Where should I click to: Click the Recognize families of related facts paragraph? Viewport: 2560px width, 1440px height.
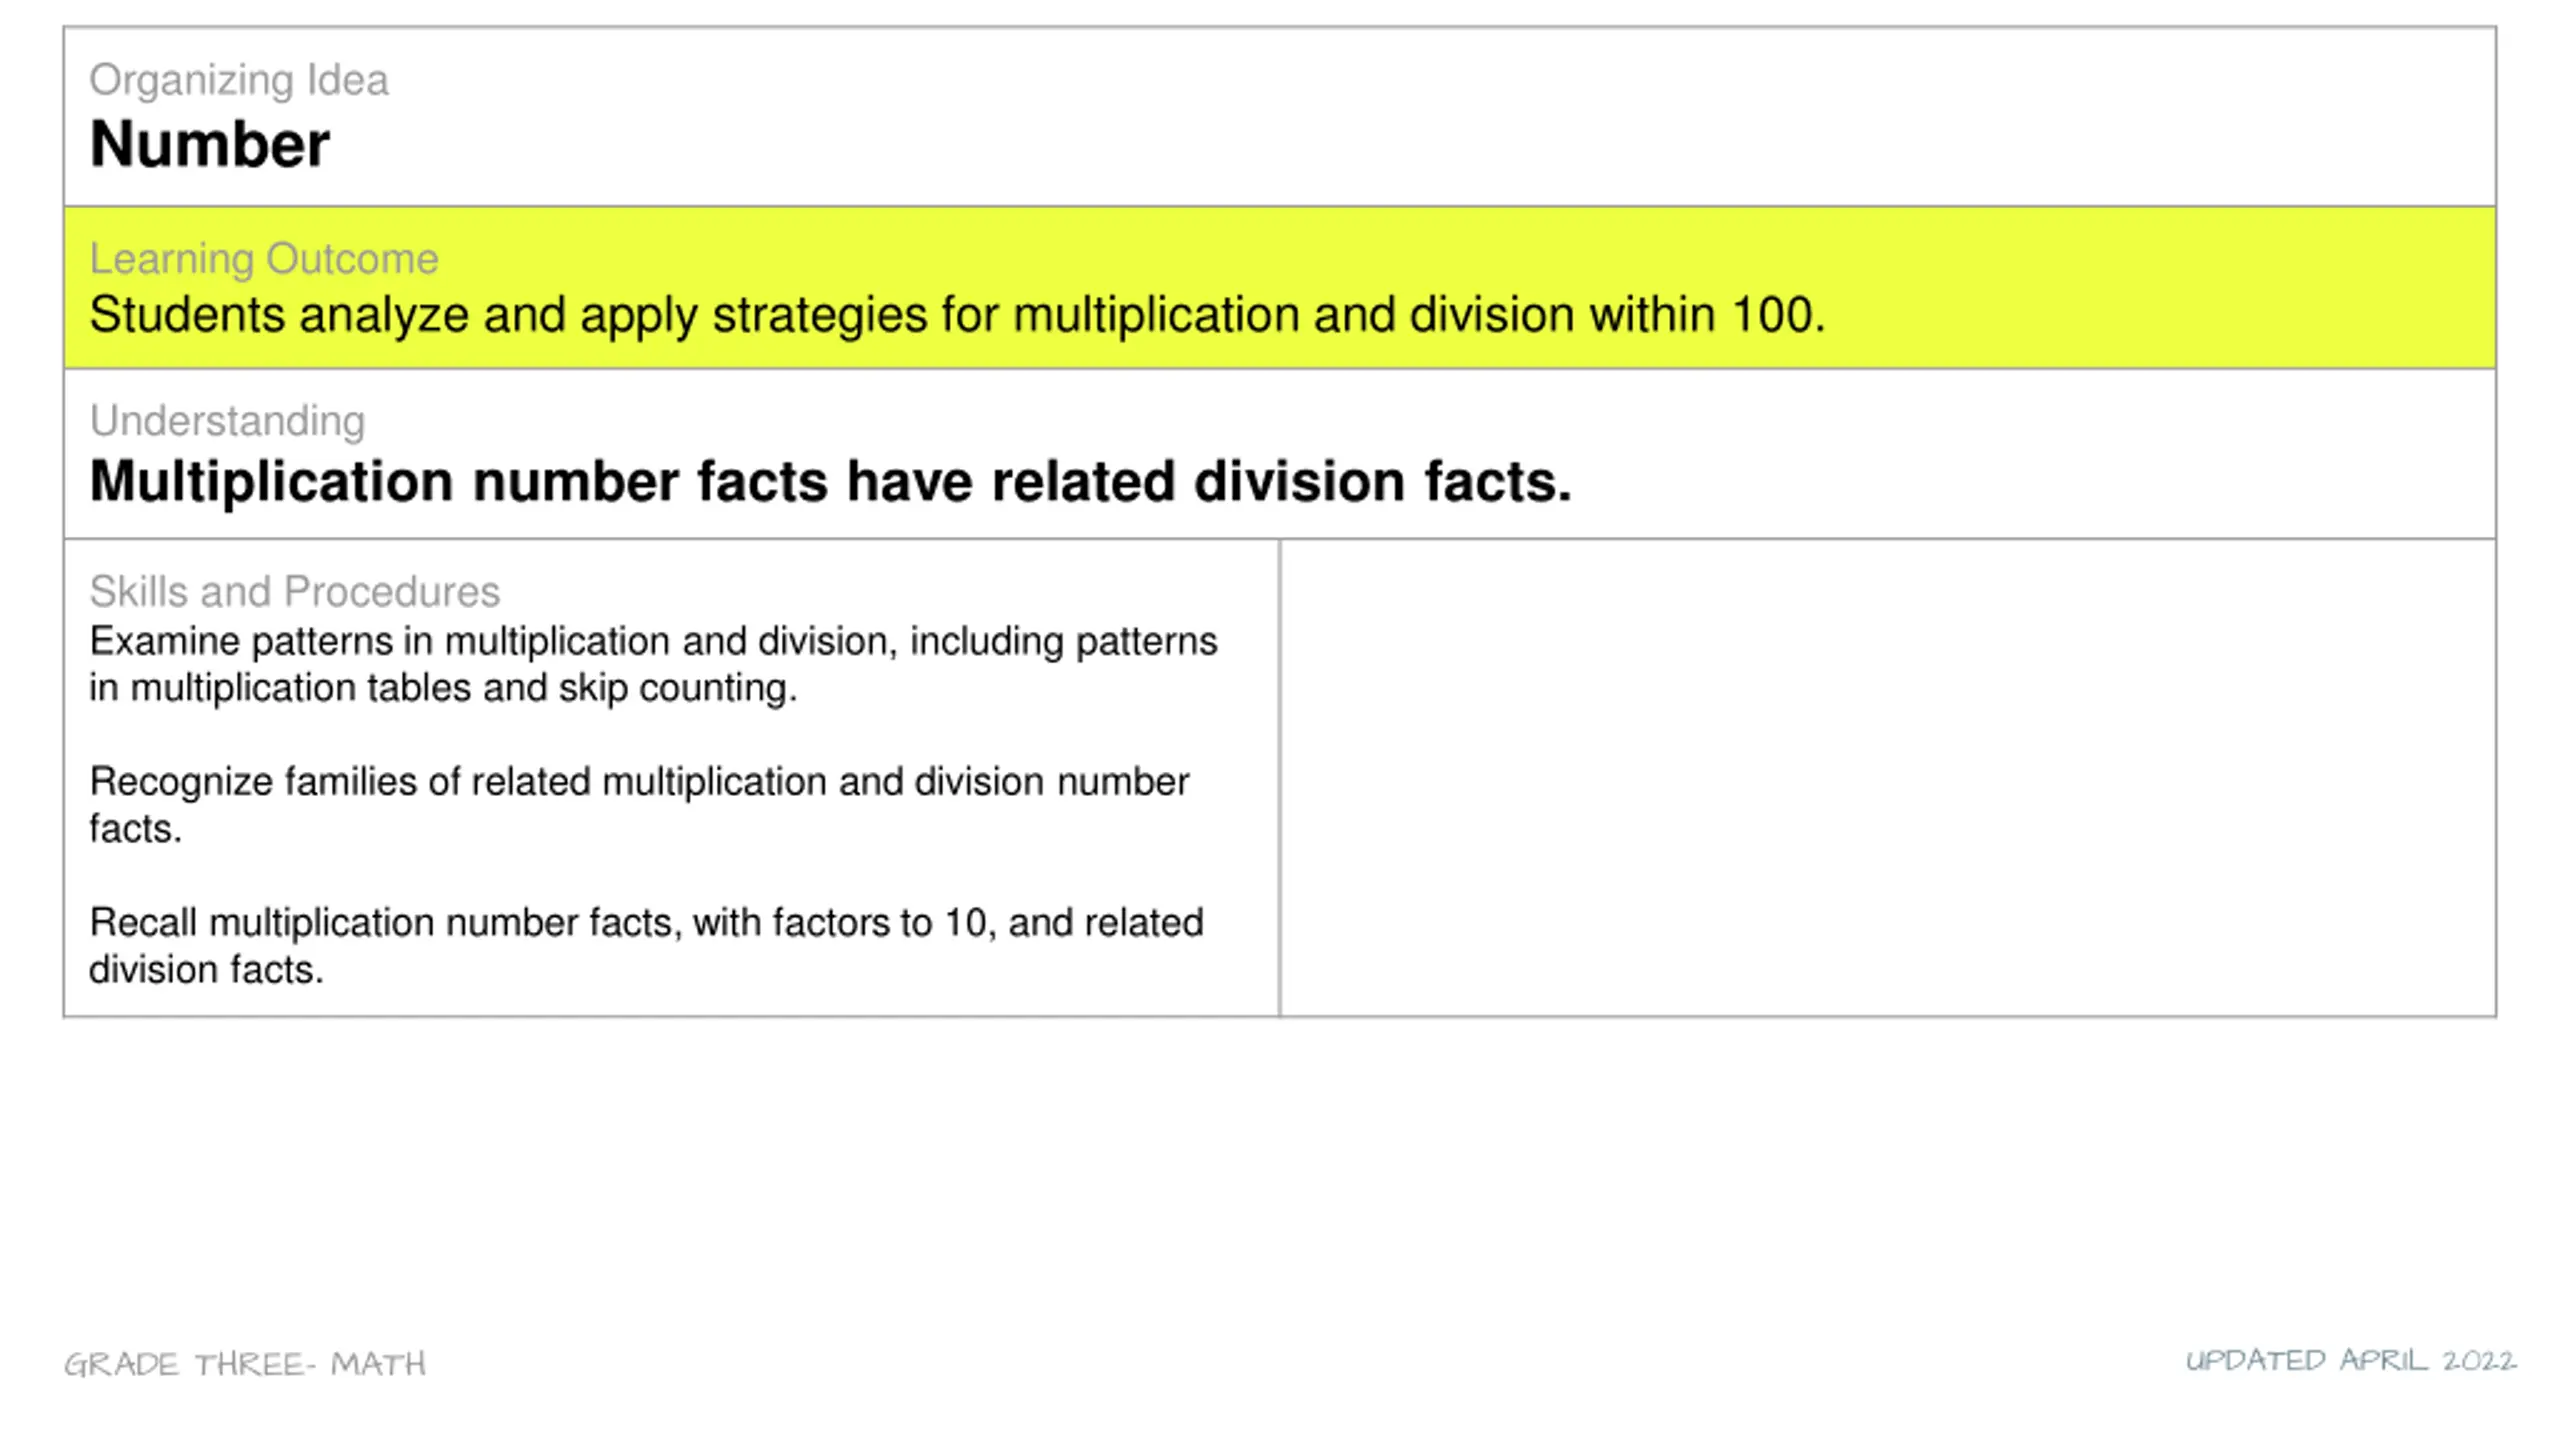[x=639, y=805]
